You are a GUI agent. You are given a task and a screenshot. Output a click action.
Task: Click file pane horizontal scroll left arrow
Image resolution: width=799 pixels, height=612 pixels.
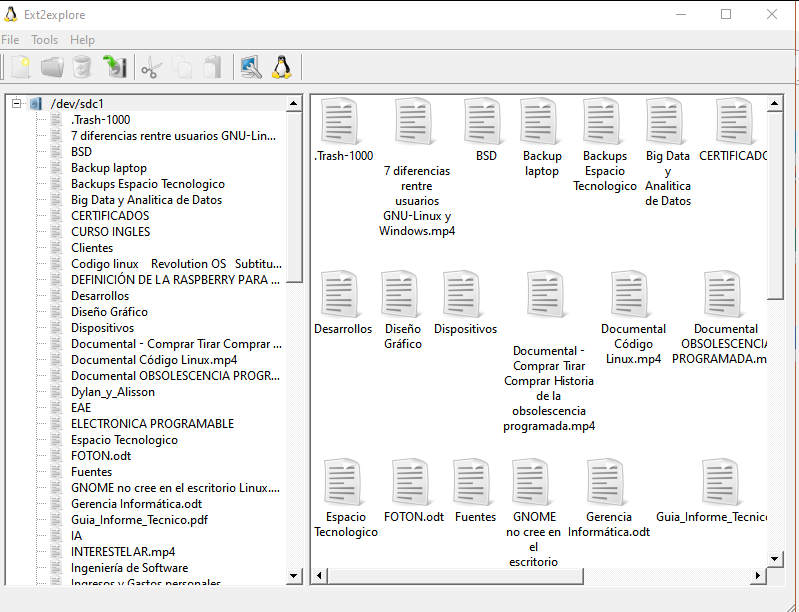tap(319, 576)
